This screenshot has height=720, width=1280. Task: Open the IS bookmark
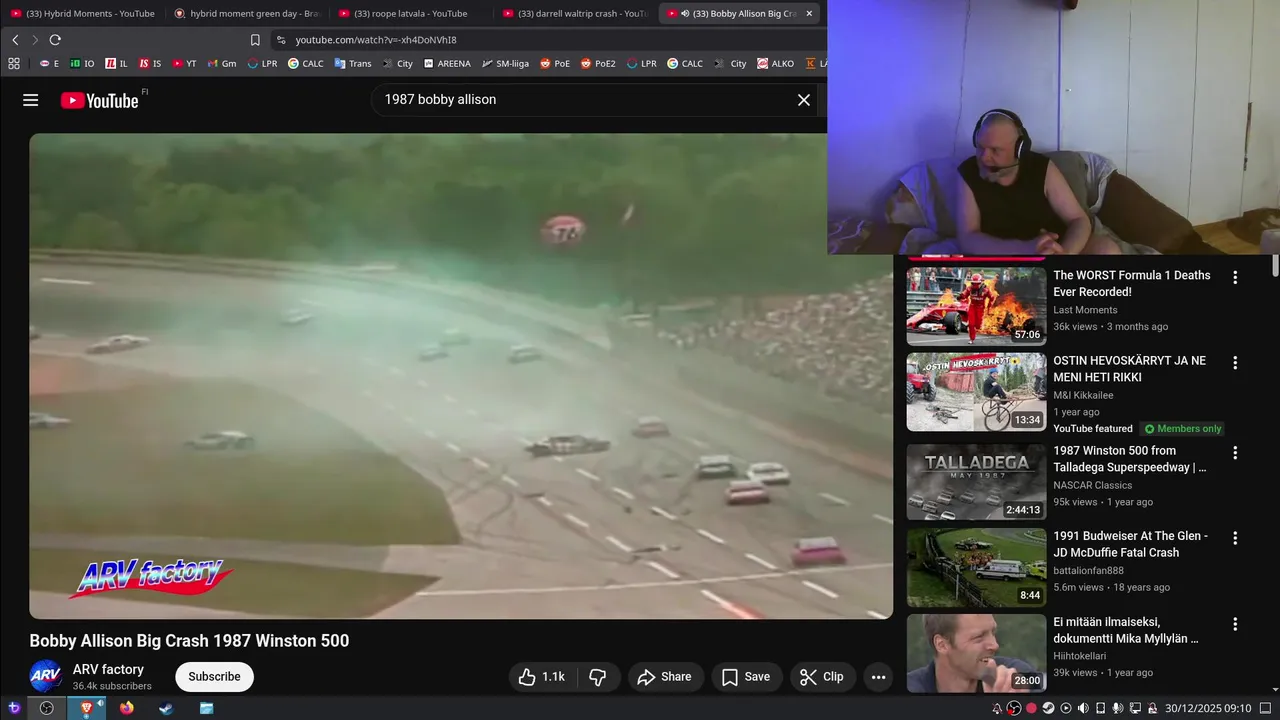(x=150, y=63)
